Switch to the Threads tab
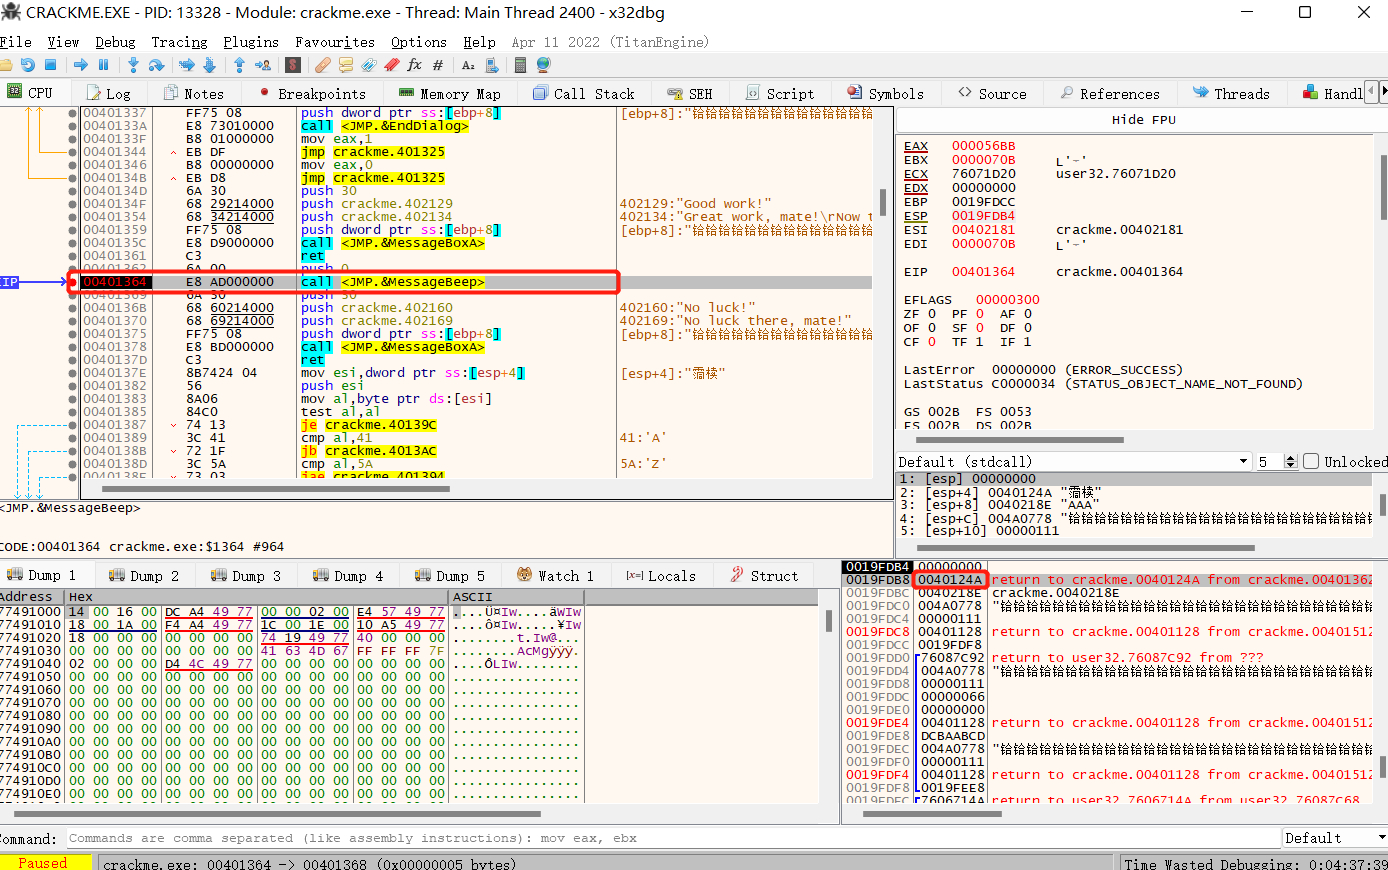This screenshot has width=1388, height=870. tap(1231, 93)
